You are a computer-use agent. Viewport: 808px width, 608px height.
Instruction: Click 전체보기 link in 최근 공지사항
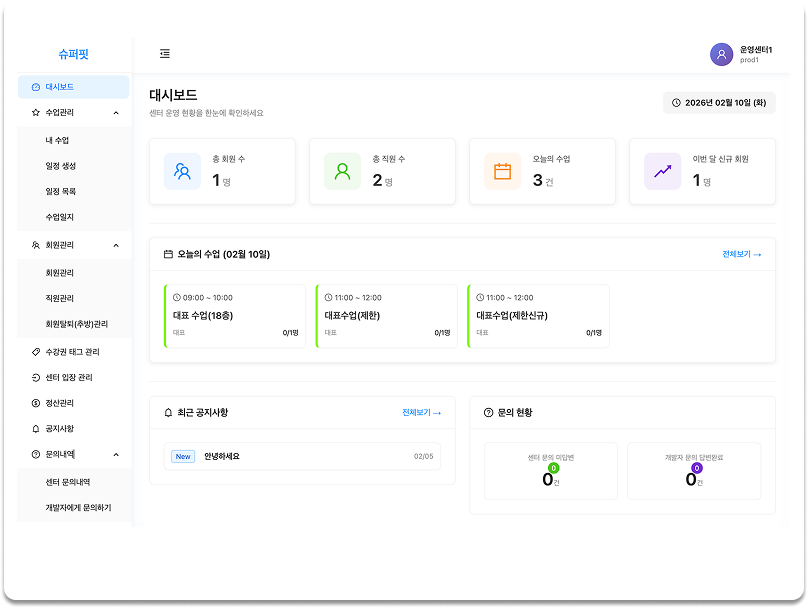(x=421, y=412)
